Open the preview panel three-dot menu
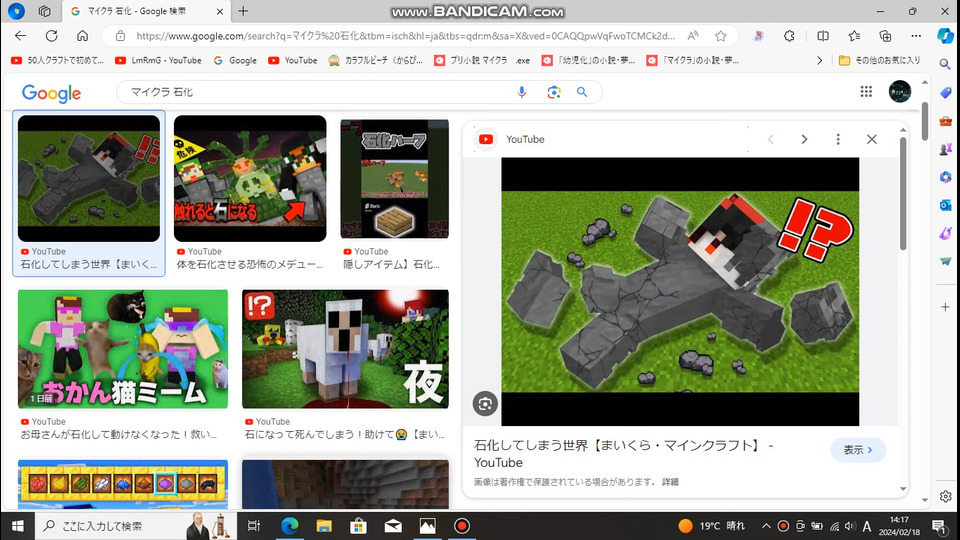Viewport: 960px width, 540px height. pyautogui.click(x=838, y=140)
